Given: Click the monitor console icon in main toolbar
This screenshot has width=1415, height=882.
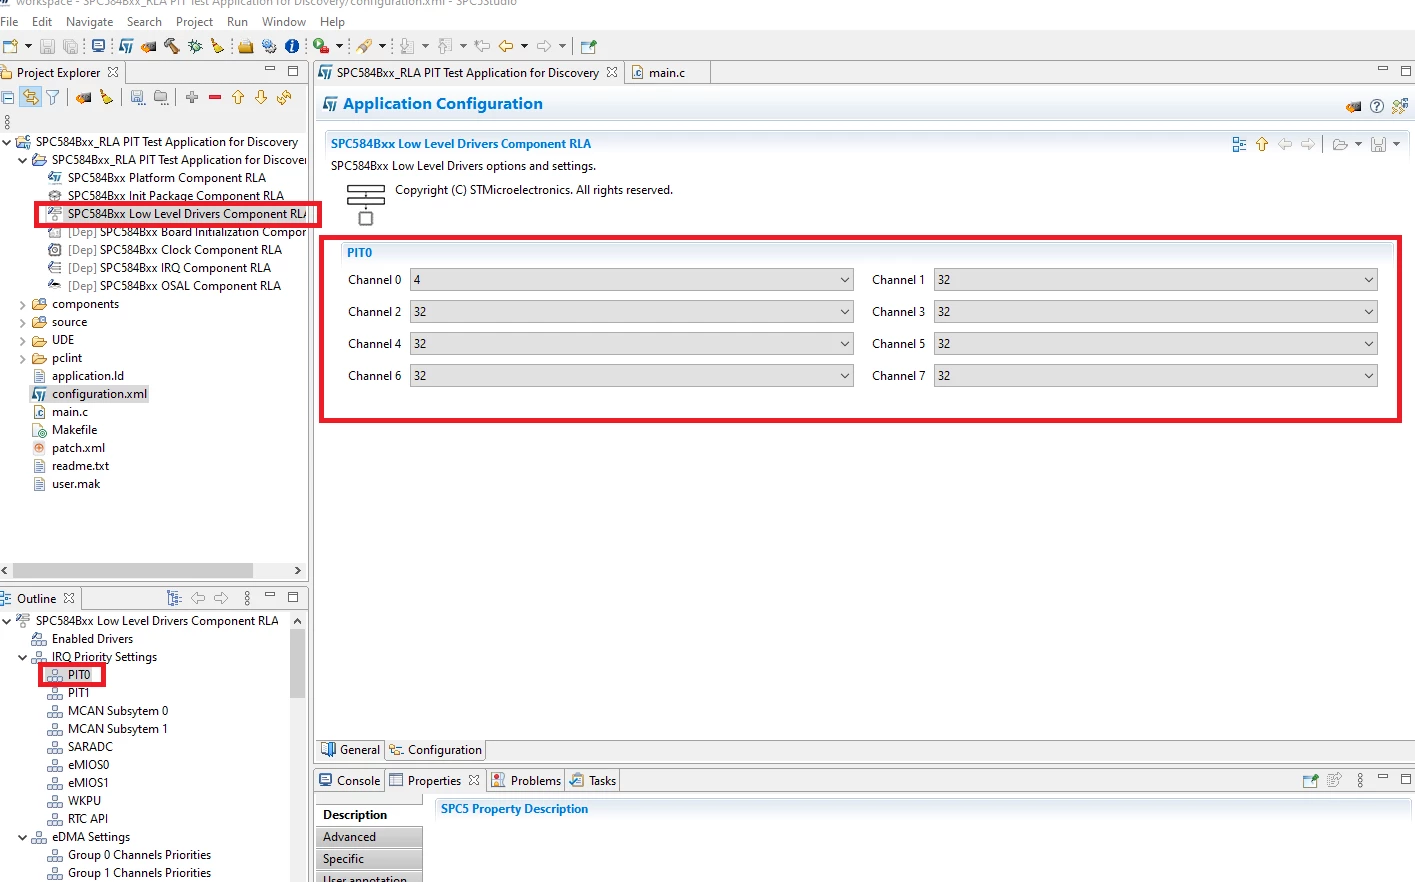Looking at the screenshot, I should tap(98, 46).
